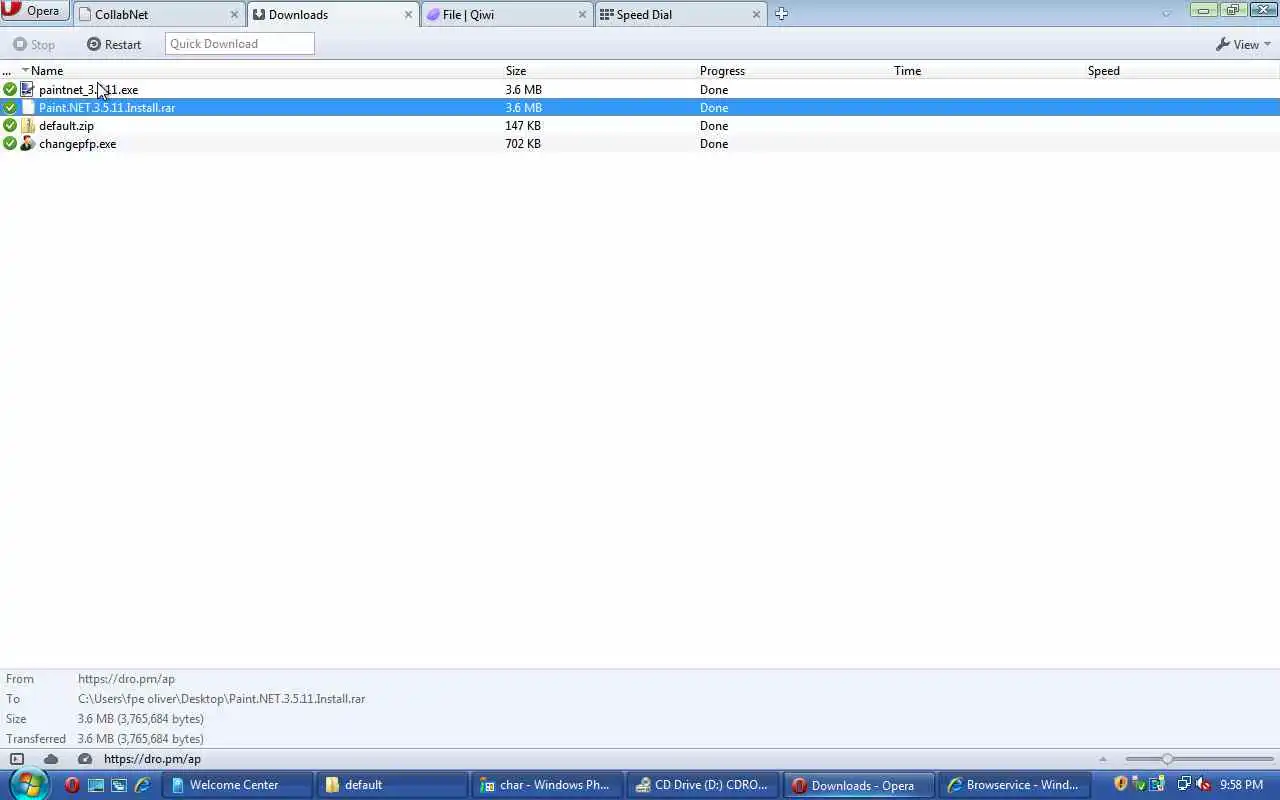Switch to Downloads - Opera taskbar button
The image size is (1280, 800).
point(859,785)
